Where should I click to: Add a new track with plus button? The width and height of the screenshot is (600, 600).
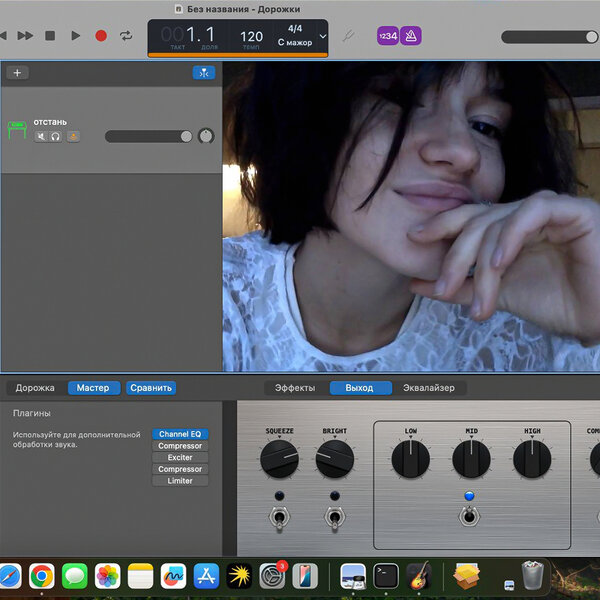18,73
